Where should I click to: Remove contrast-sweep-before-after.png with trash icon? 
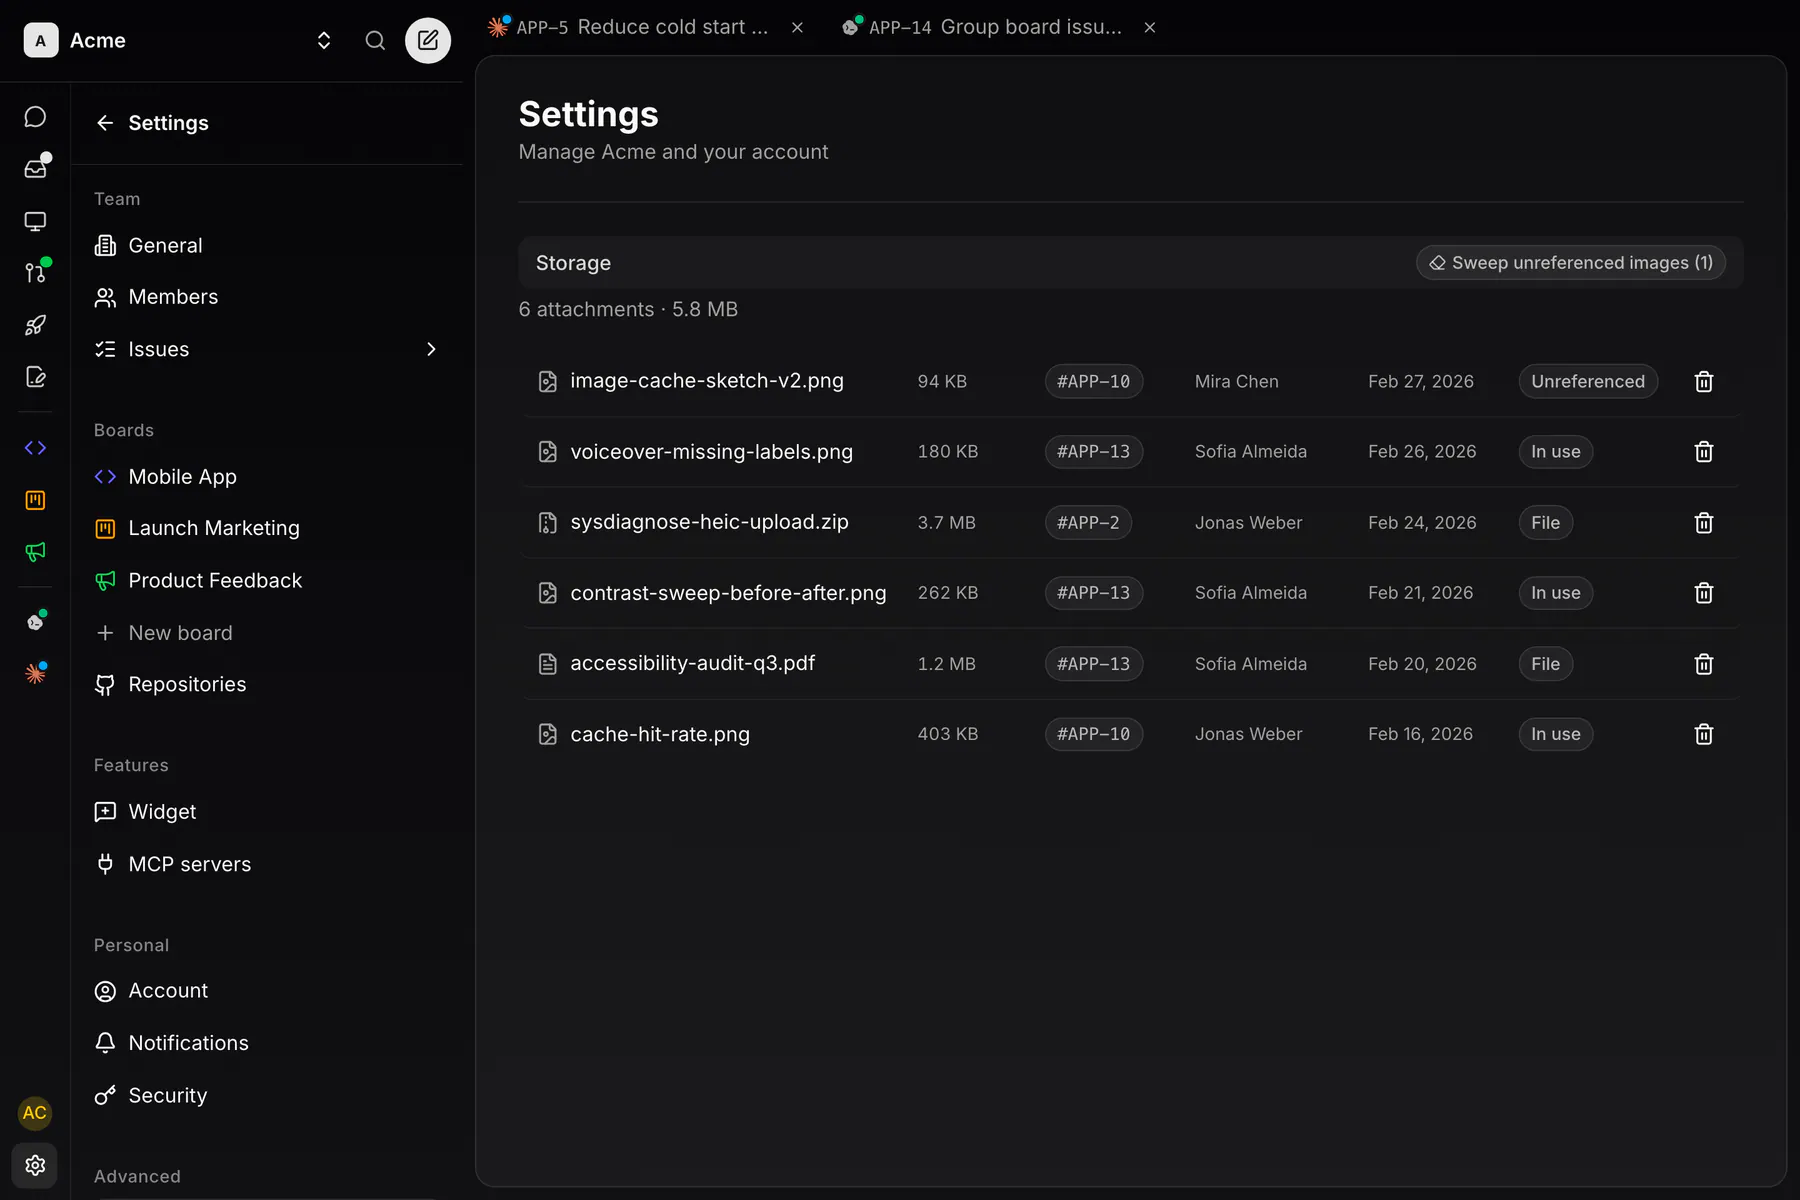(1704, 593)
